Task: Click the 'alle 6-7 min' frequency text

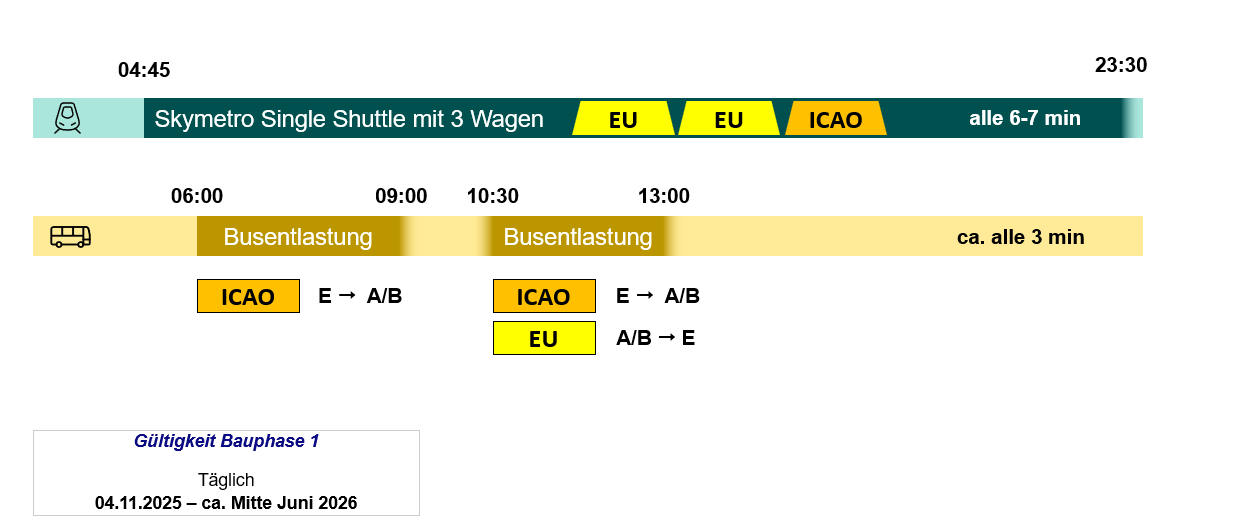Action: (x=1024, y=118)
